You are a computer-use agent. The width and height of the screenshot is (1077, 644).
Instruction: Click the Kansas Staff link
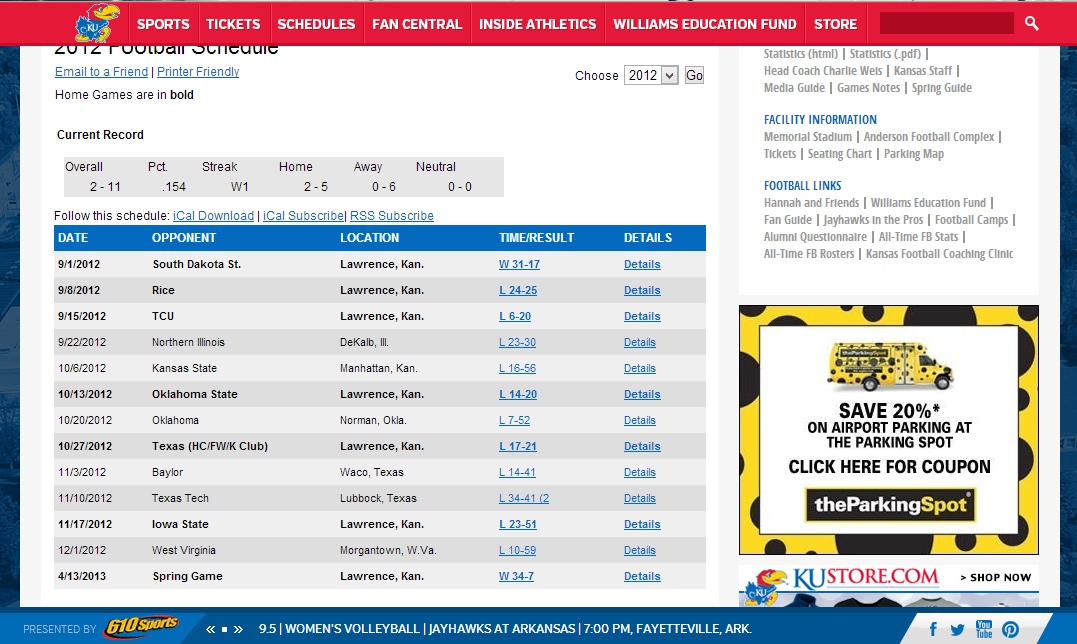tap(923, 71)
